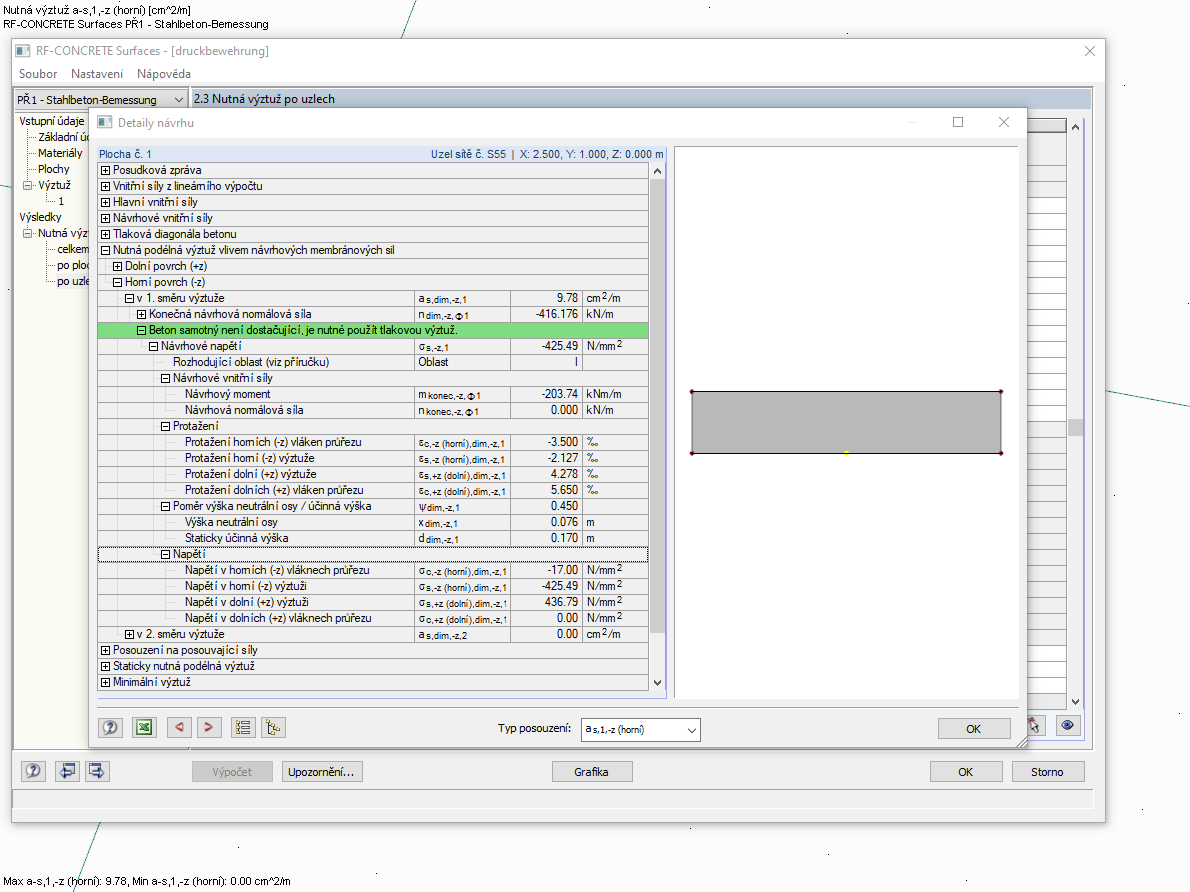The image size is (1190, 892).
Task: Go to previous mesh node with red left arrow
Action: tap(179, 727)
